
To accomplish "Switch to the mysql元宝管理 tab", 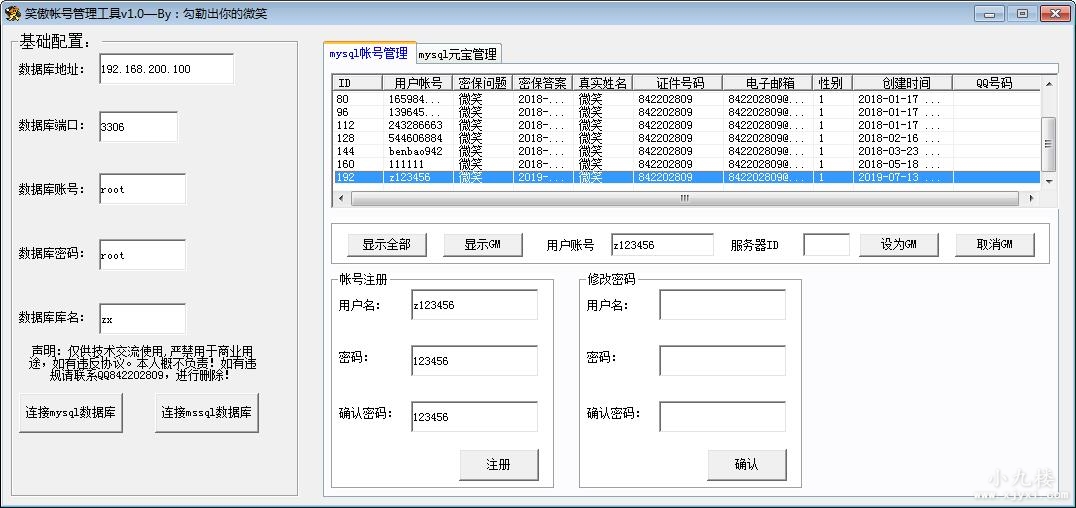I will coord(457,54).
